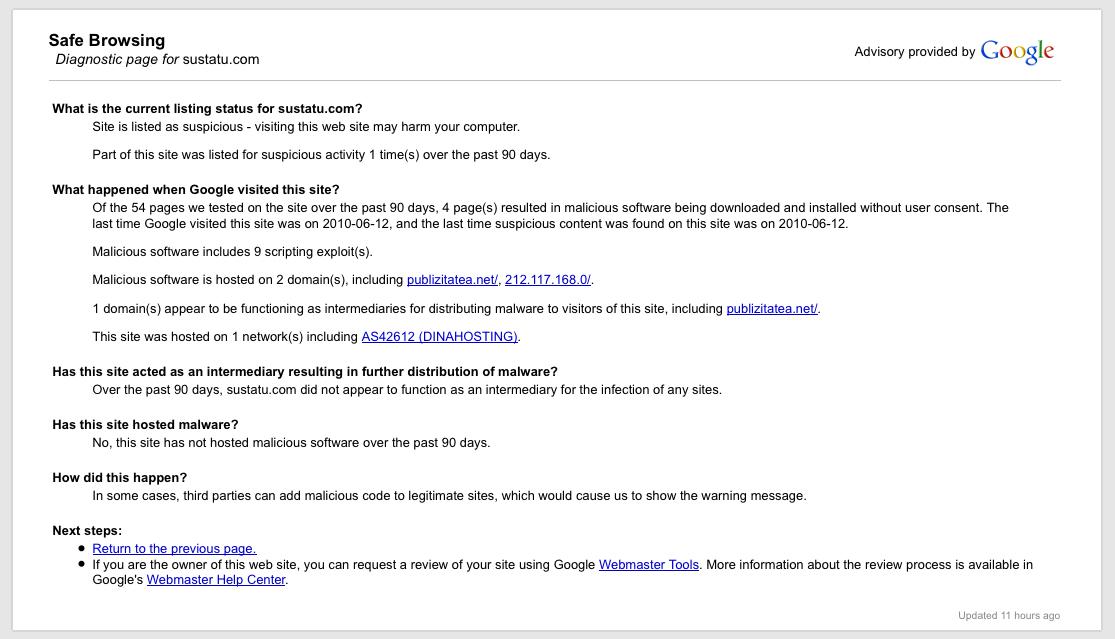Viewport: 1115px width, 639px height.
Task: Click 'What is the current listing status' heading
Action: tap(207, 109)
